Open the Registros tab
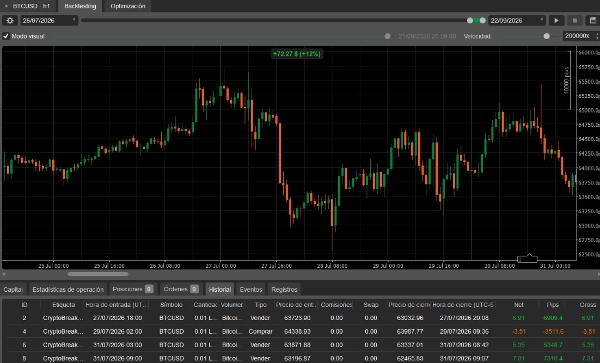Image resolution: width=600 pixels, height=363 pixels. (x=284, y=290)
